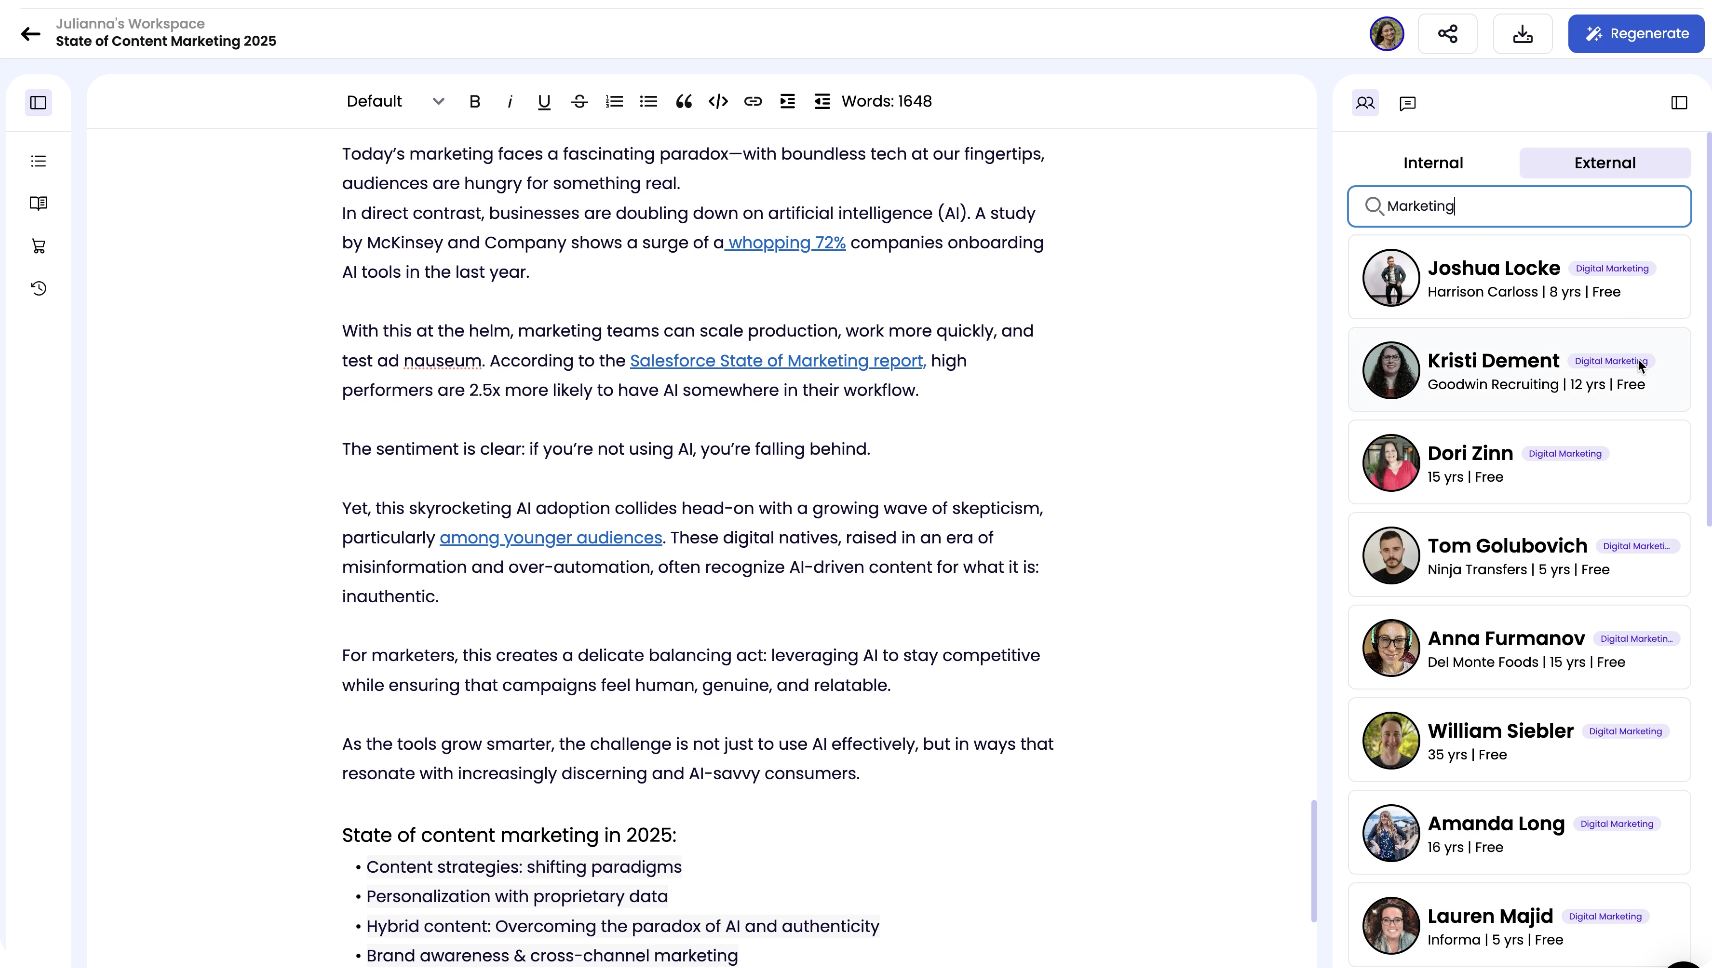Screen dimensions: 1712x968
Task: Click Kristi Dement's profile photo
Action: (1391, 370)
